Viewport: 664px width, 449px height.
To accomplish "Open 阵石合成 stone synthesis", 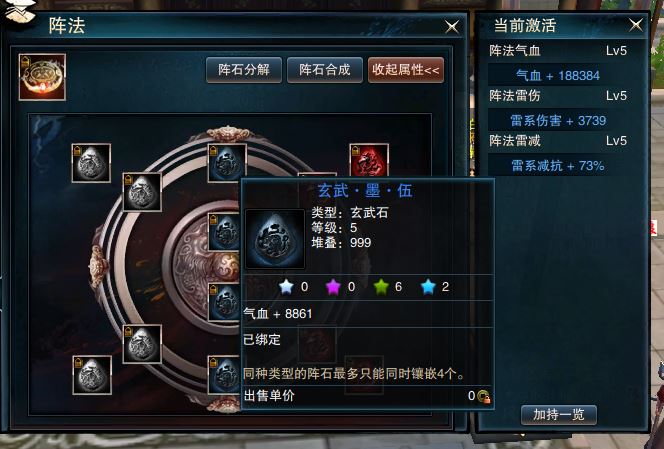I will 325,70.
